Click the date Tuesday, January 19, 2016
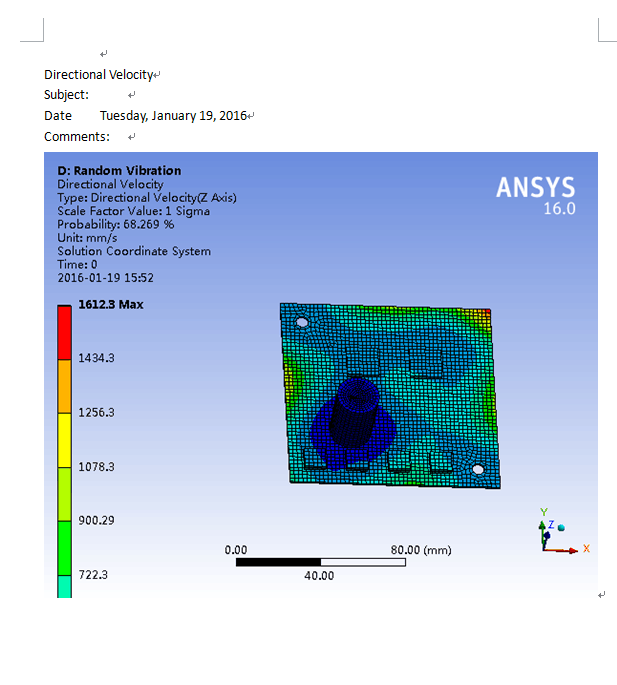617x685 pixels. click(x=173, y=116)
